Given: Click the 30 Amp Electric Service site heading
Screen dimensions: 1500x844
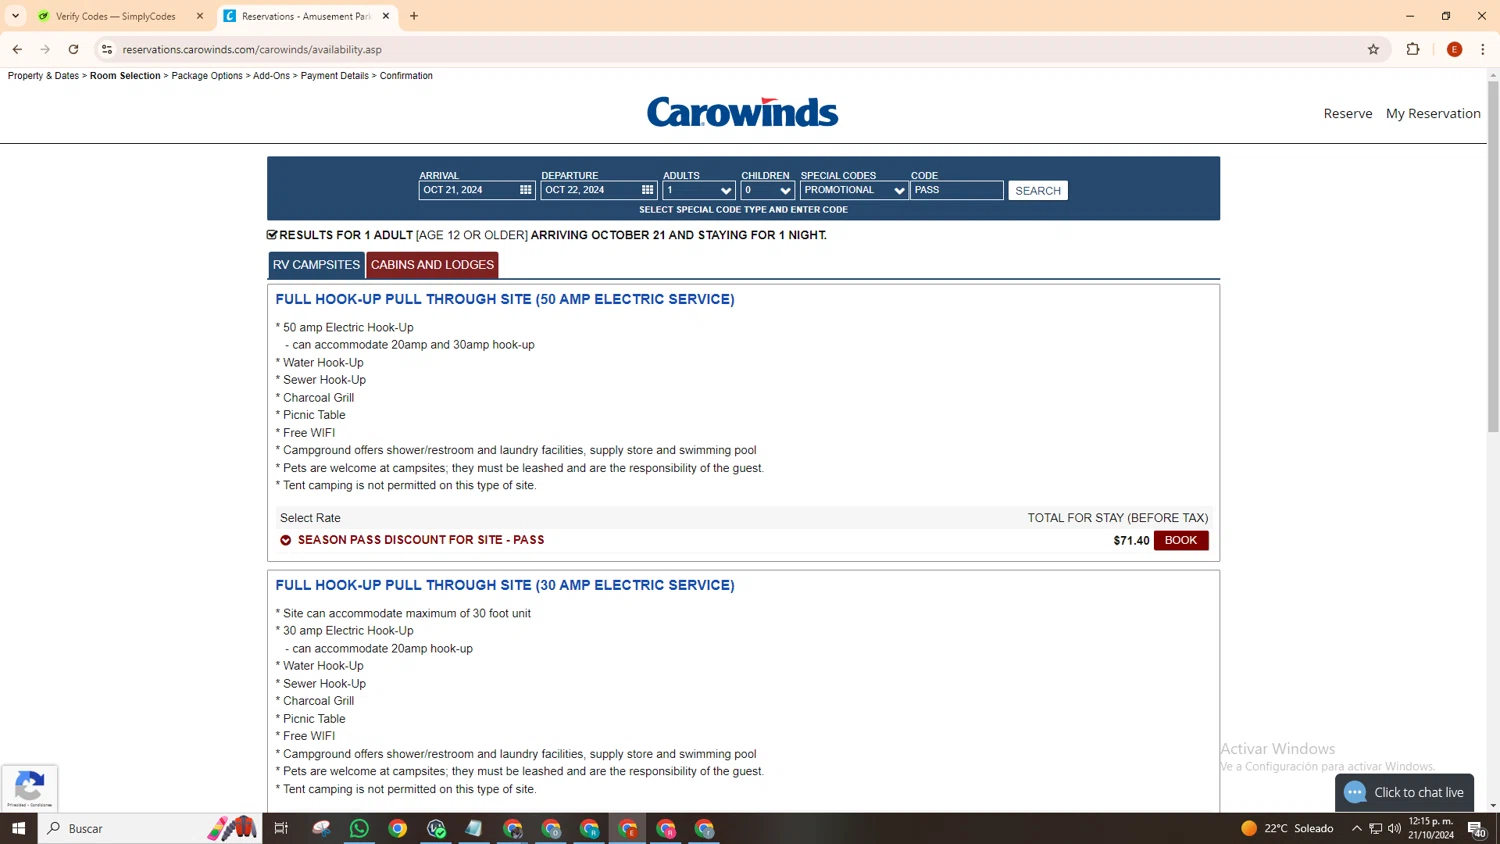Looking at the screenshot, I should (x=505, y=585).
